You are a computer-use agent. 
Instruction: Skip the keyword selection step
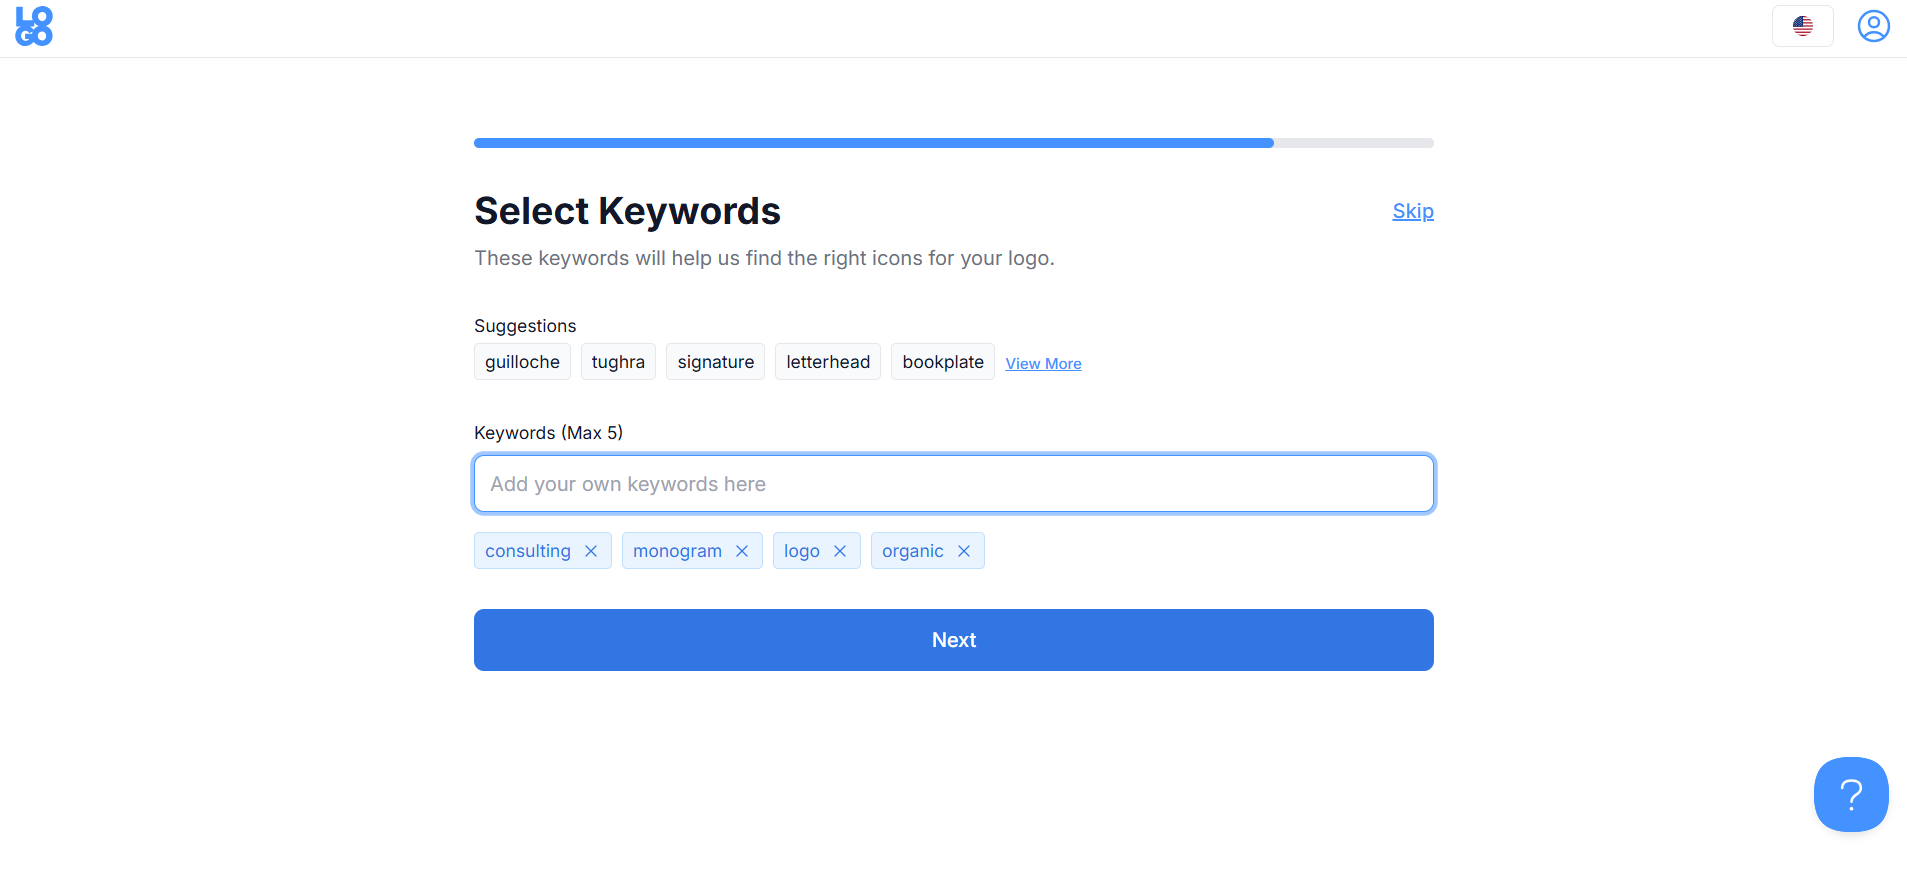click(x=1412, y=211)
